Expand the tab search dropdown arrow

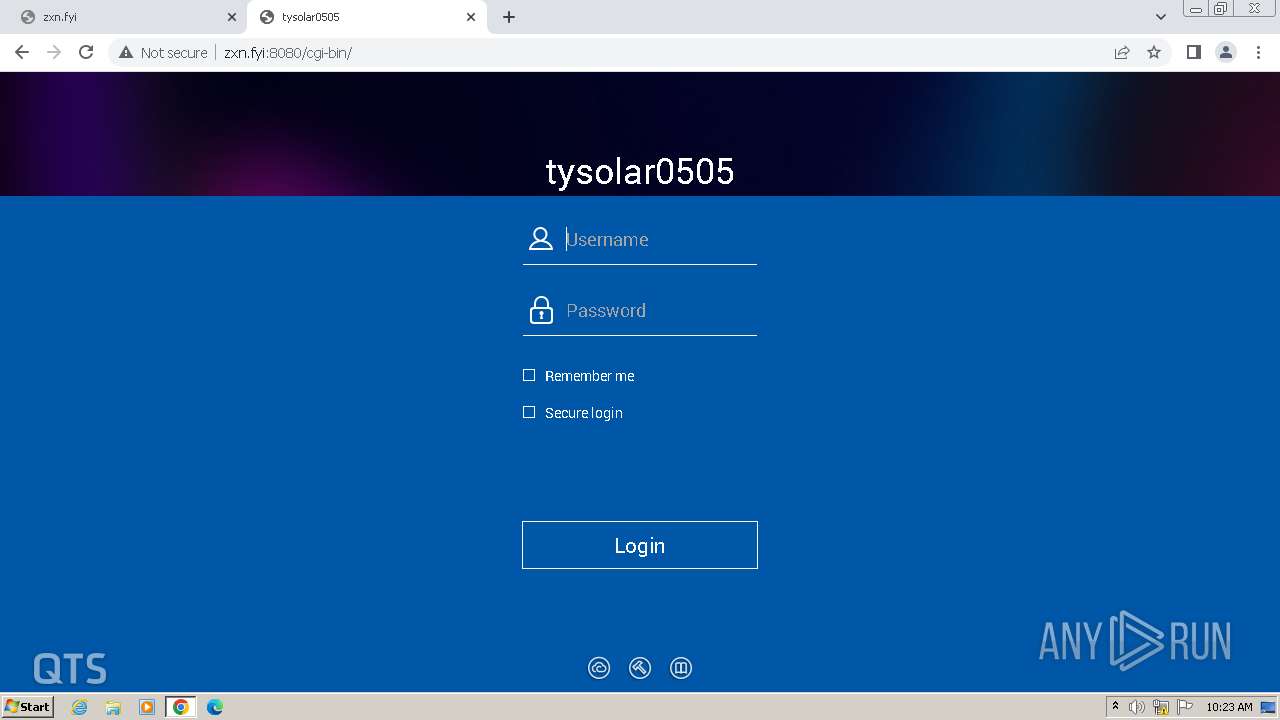point(1161,17)
